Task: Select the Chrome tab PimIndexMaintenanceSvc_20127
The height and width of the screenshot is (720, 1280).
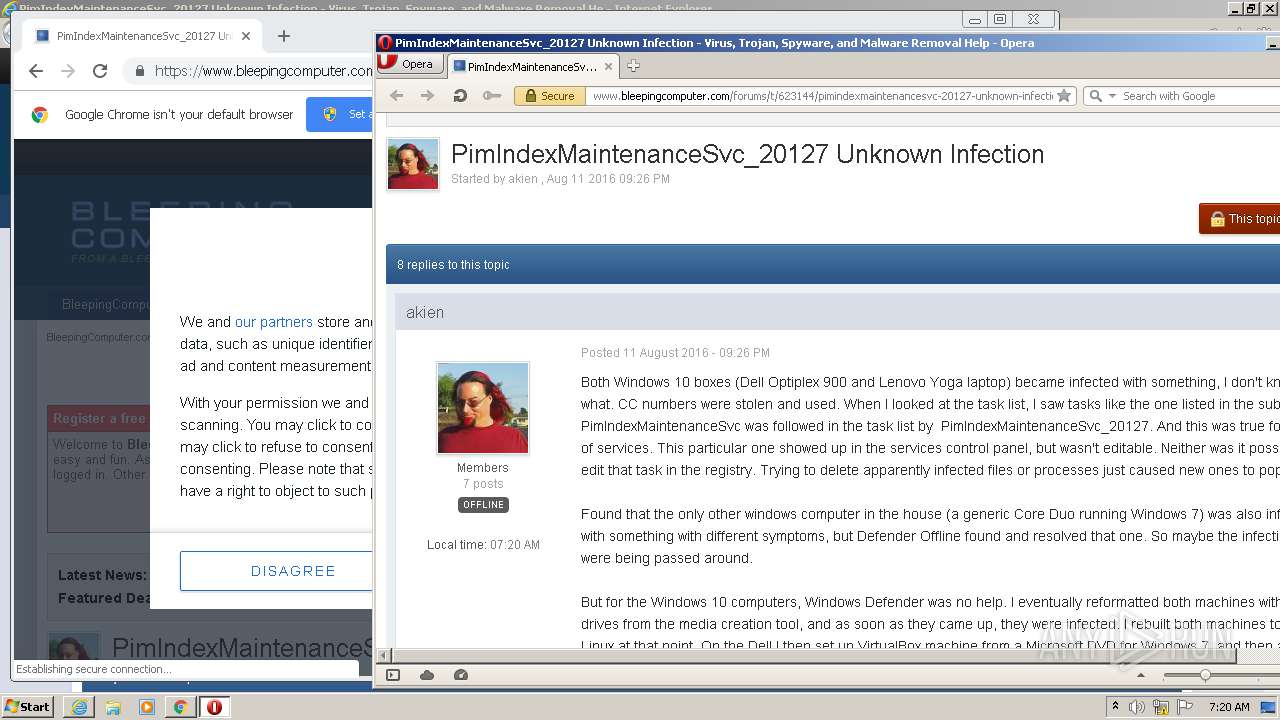Action: pyautogui.click(x=141, y=36)
